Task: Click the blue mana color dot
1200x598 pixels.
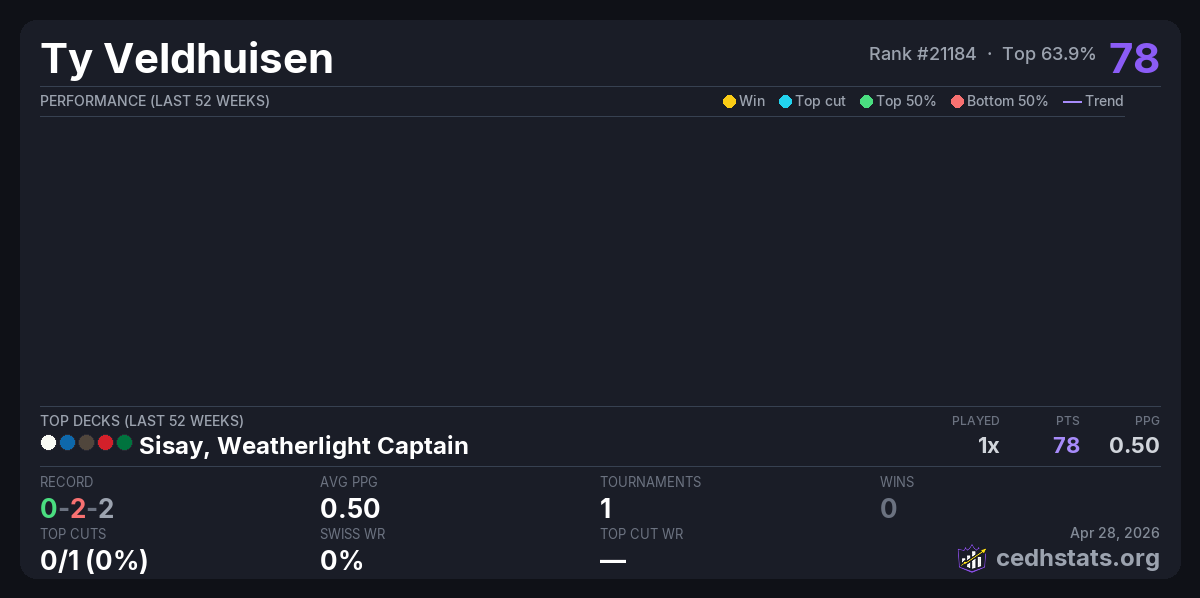Action: (x=67, y=442)
